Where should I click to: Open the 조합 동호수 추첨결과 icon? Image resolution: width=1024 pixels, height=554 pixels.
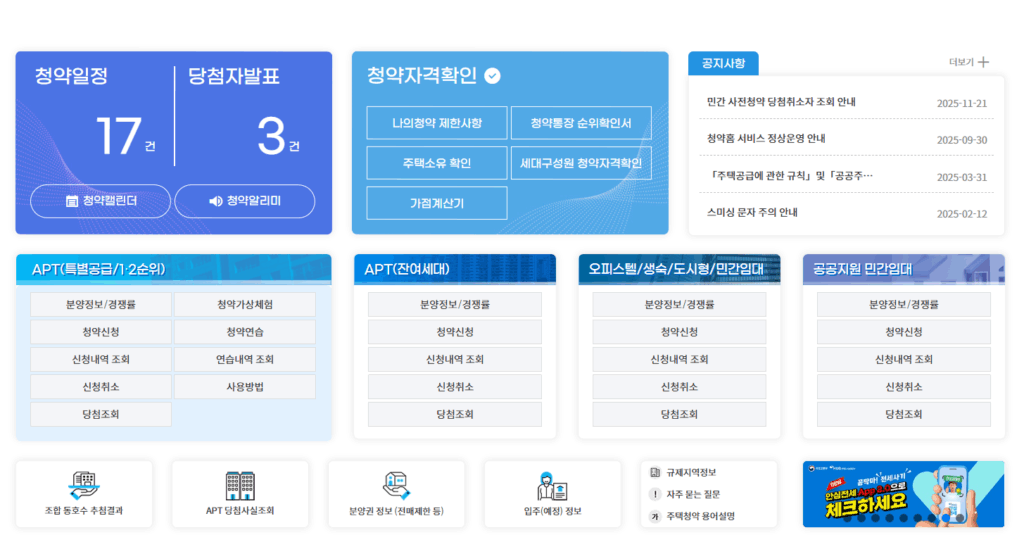pos(84,486)
